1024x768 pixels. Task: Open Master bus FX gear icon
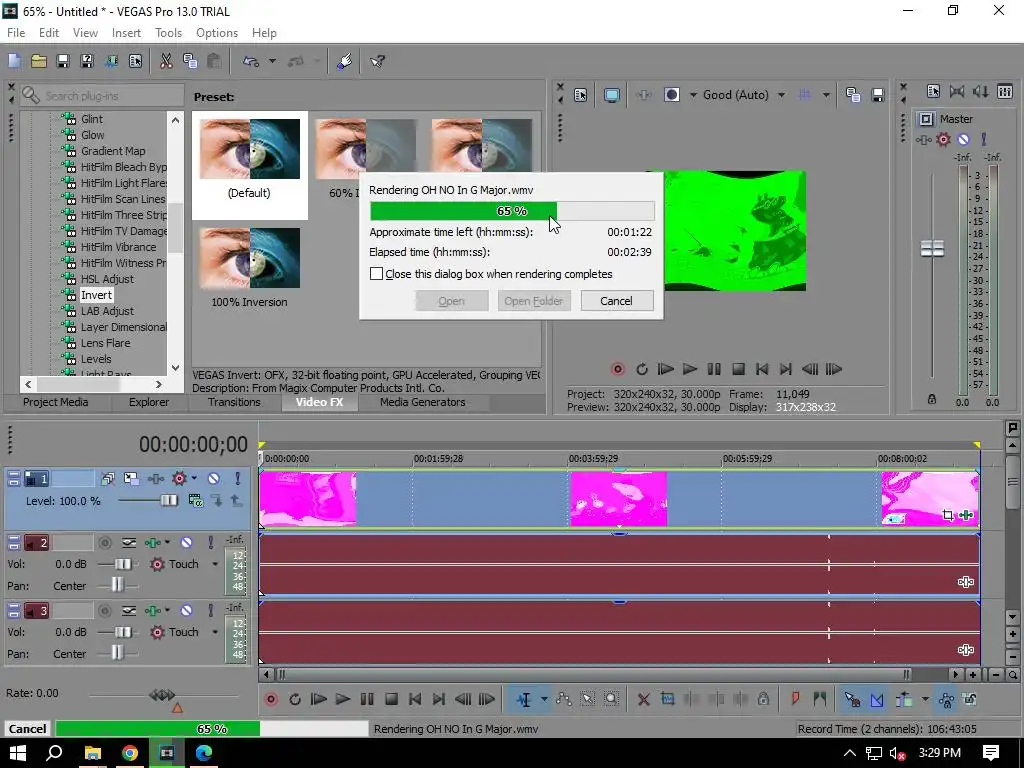[943, 139]
